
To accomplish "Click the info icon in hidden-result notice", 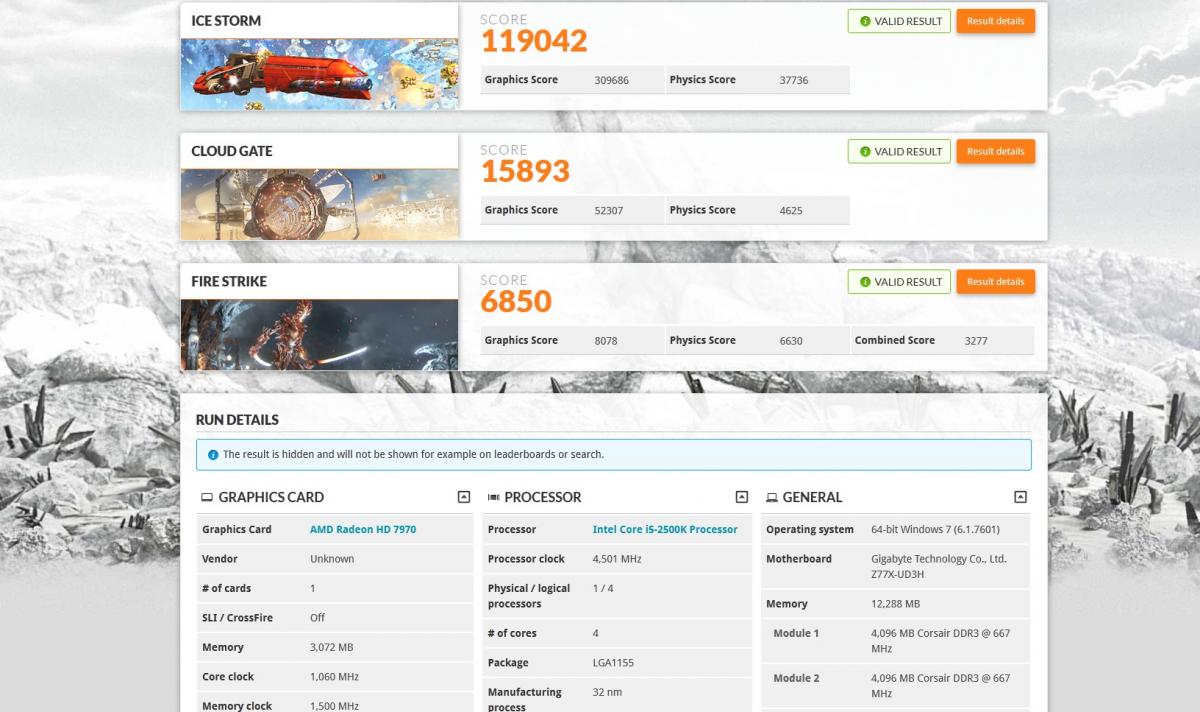I will [x=213, y=454].
